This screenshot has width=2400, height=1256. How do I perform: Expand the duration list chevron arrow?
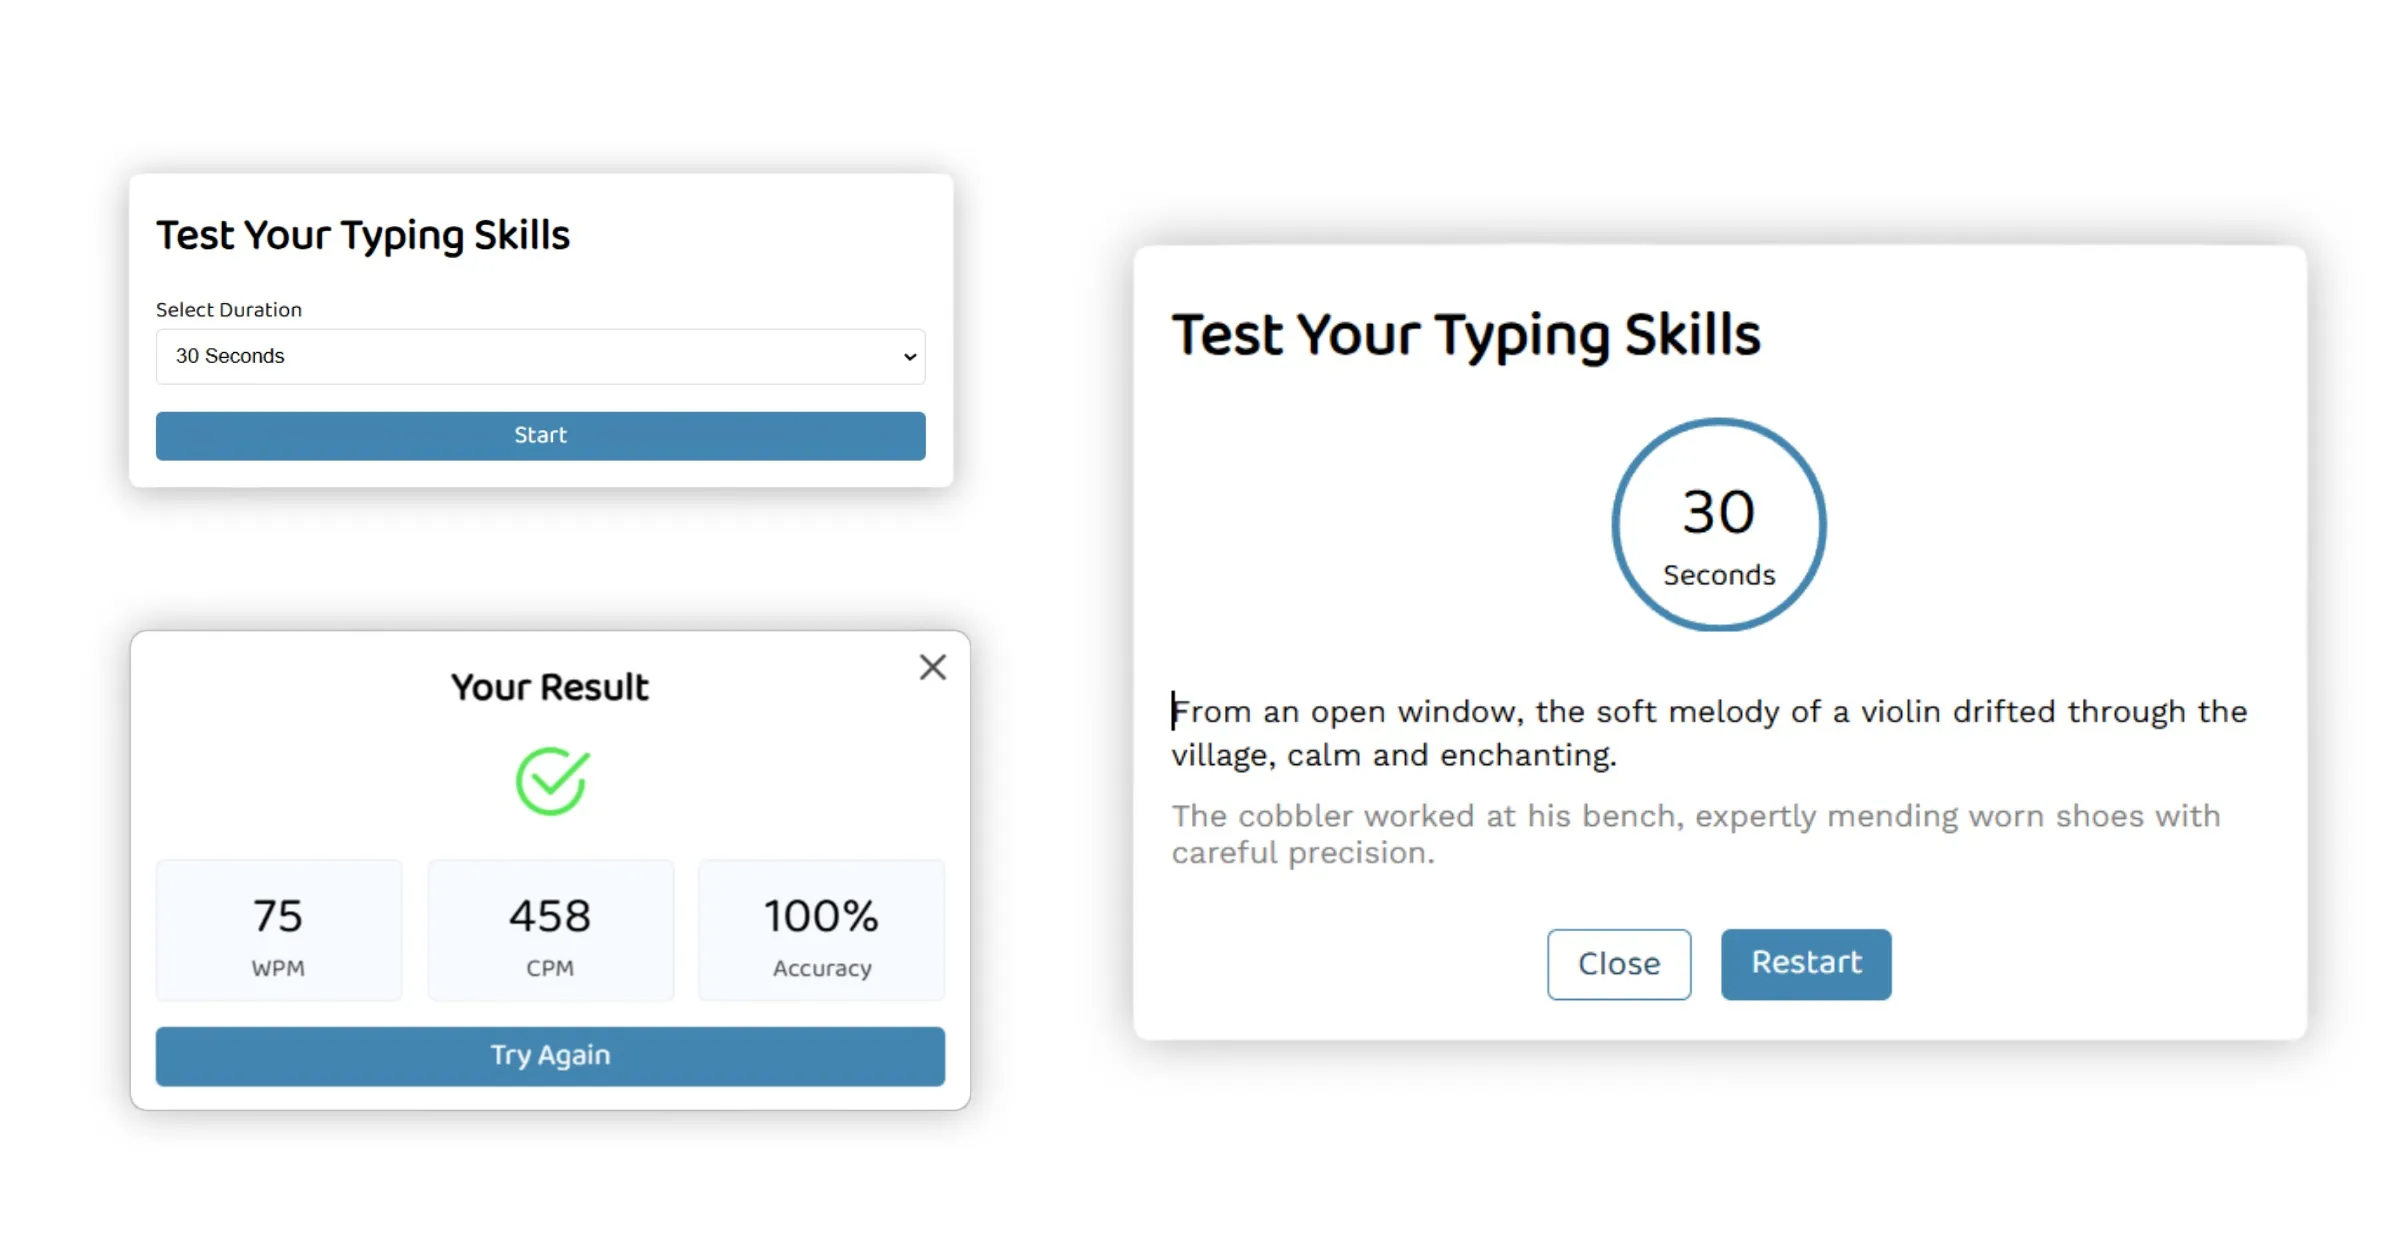[x=908, y=356]
